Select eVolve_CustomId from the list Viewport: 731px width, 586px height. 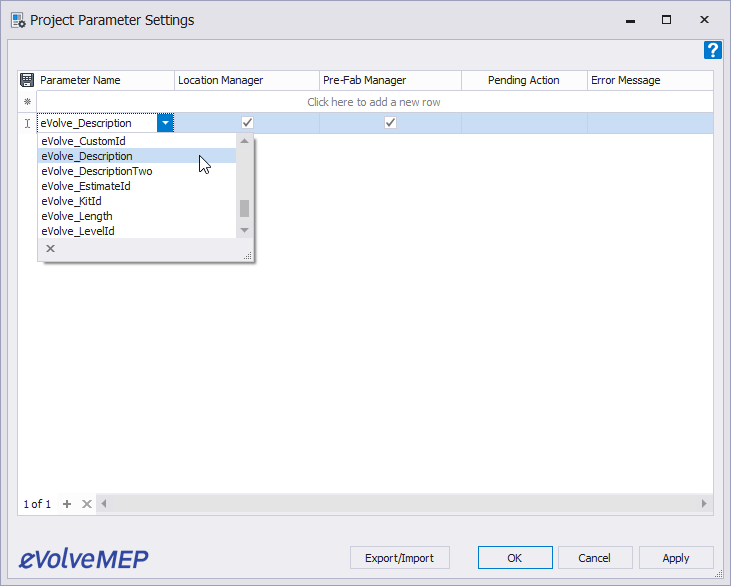pos(137,141)
